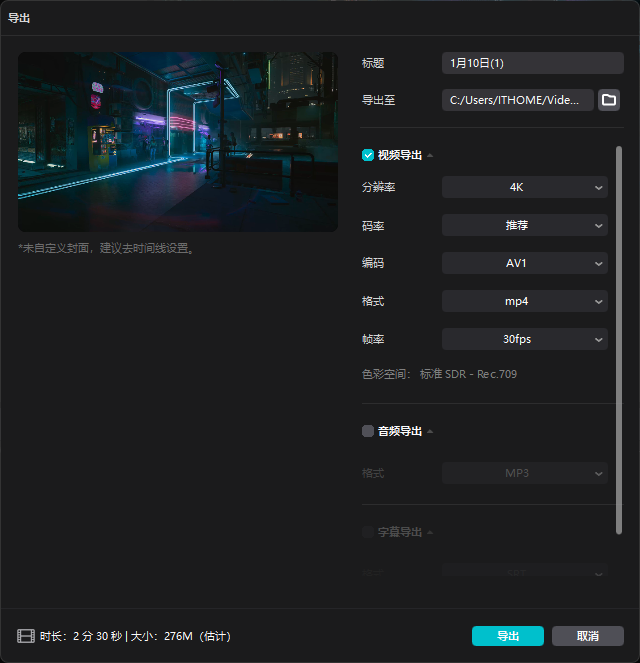The height and width of the screenshot is (663, 640).
Task: Enable the 音频导出 checkbox
Action: [368, 431]
